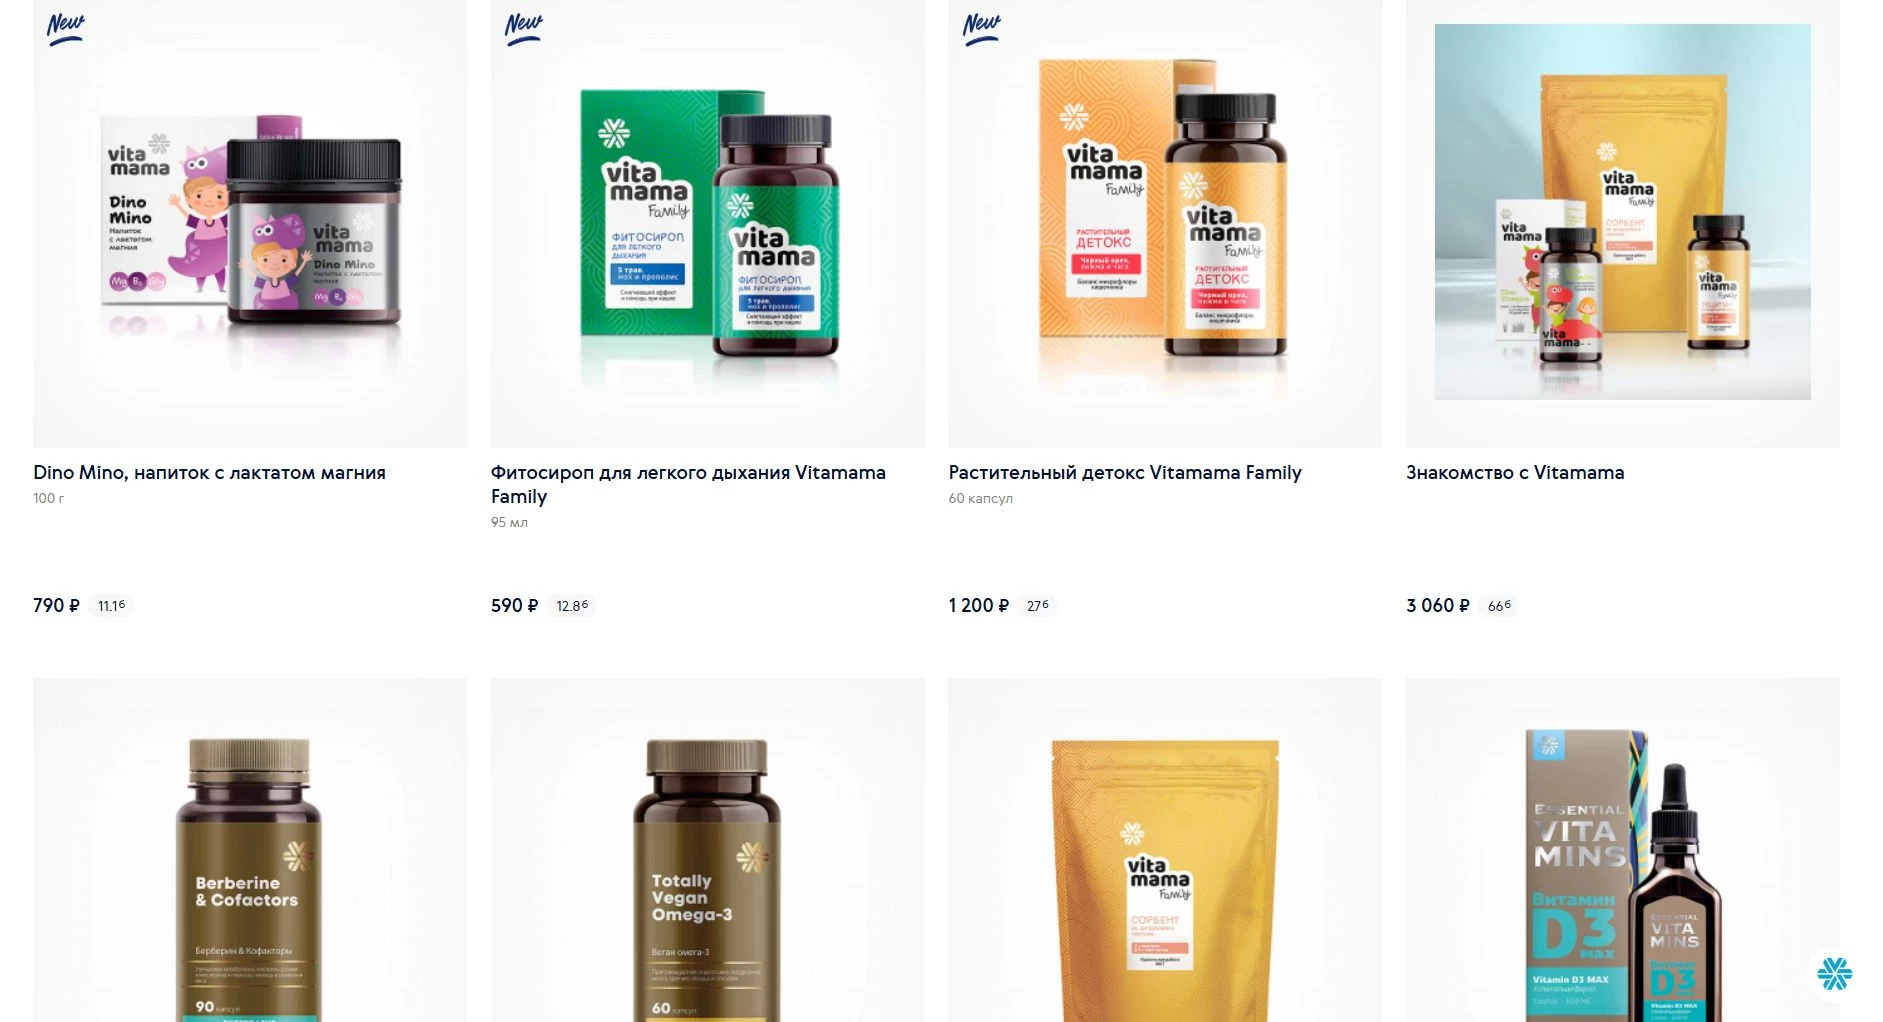The width and height of the screenshot is (1883, 1022).
Task: Open 'Растительный детокс Vitamama Family' title link
Action: pyautogui.click(x=1125, y=473)
